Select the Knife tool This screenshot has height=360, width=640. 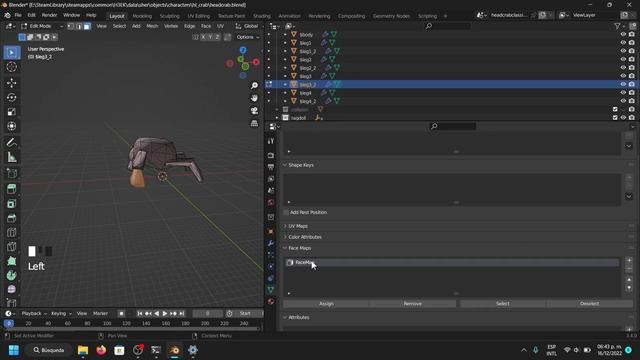(11, 247)
